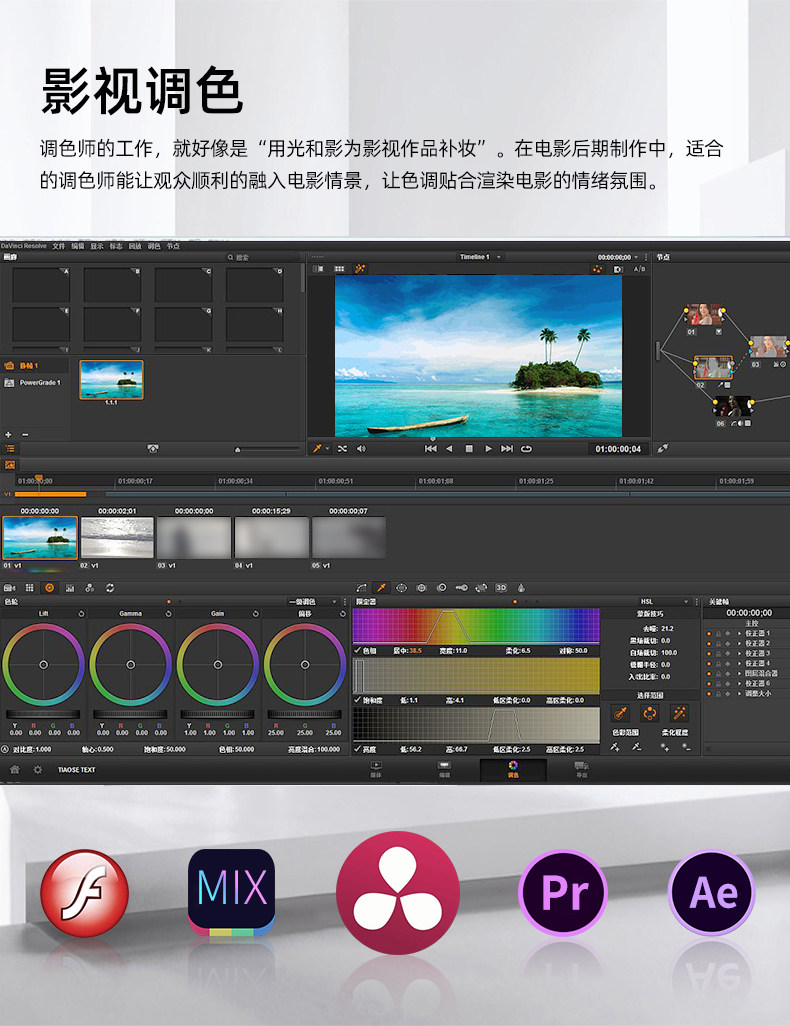The height and width of the screenshot is (1026, 790).
Task: Expand the 校正器 3 keyframe row
Action: pos(739,653)
